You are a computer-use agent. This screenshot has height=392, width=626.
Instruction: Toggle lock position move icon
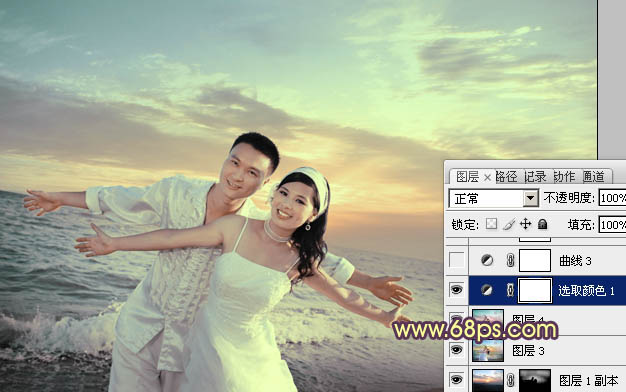pyautogui.click(x=525, y=224)
